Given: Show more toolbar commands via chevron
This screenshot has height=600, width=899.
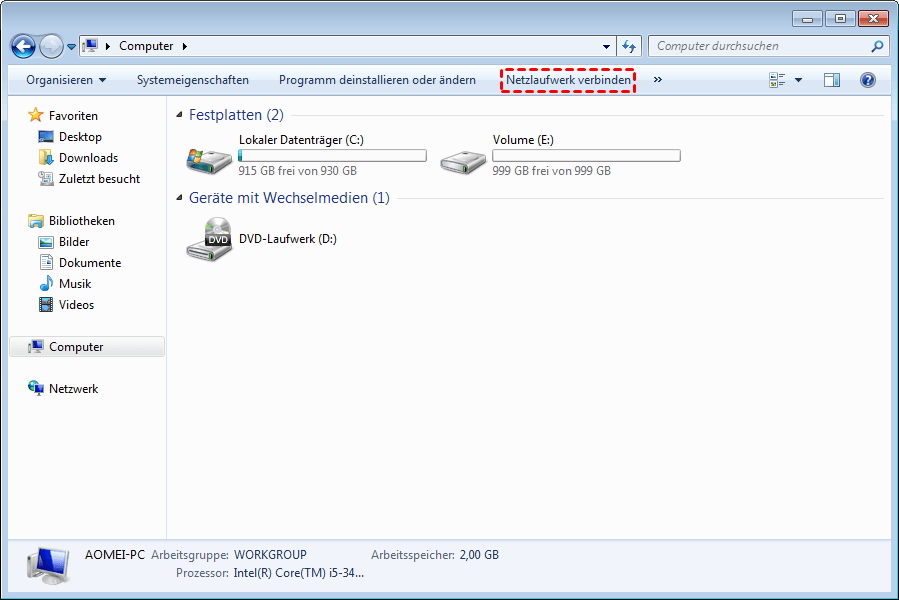Looking at the screenshot, I should [x=657, y=80].
